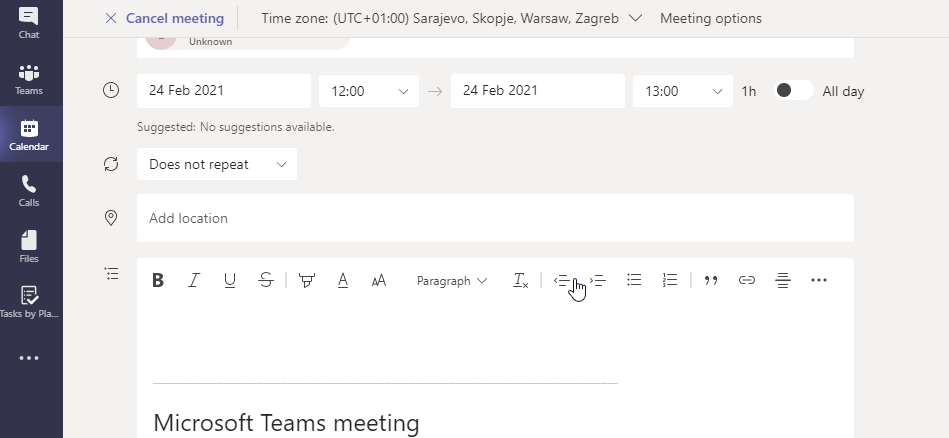Cancel the meeting
The width and height of the screenshot is (949, 438).
point(164,18)
